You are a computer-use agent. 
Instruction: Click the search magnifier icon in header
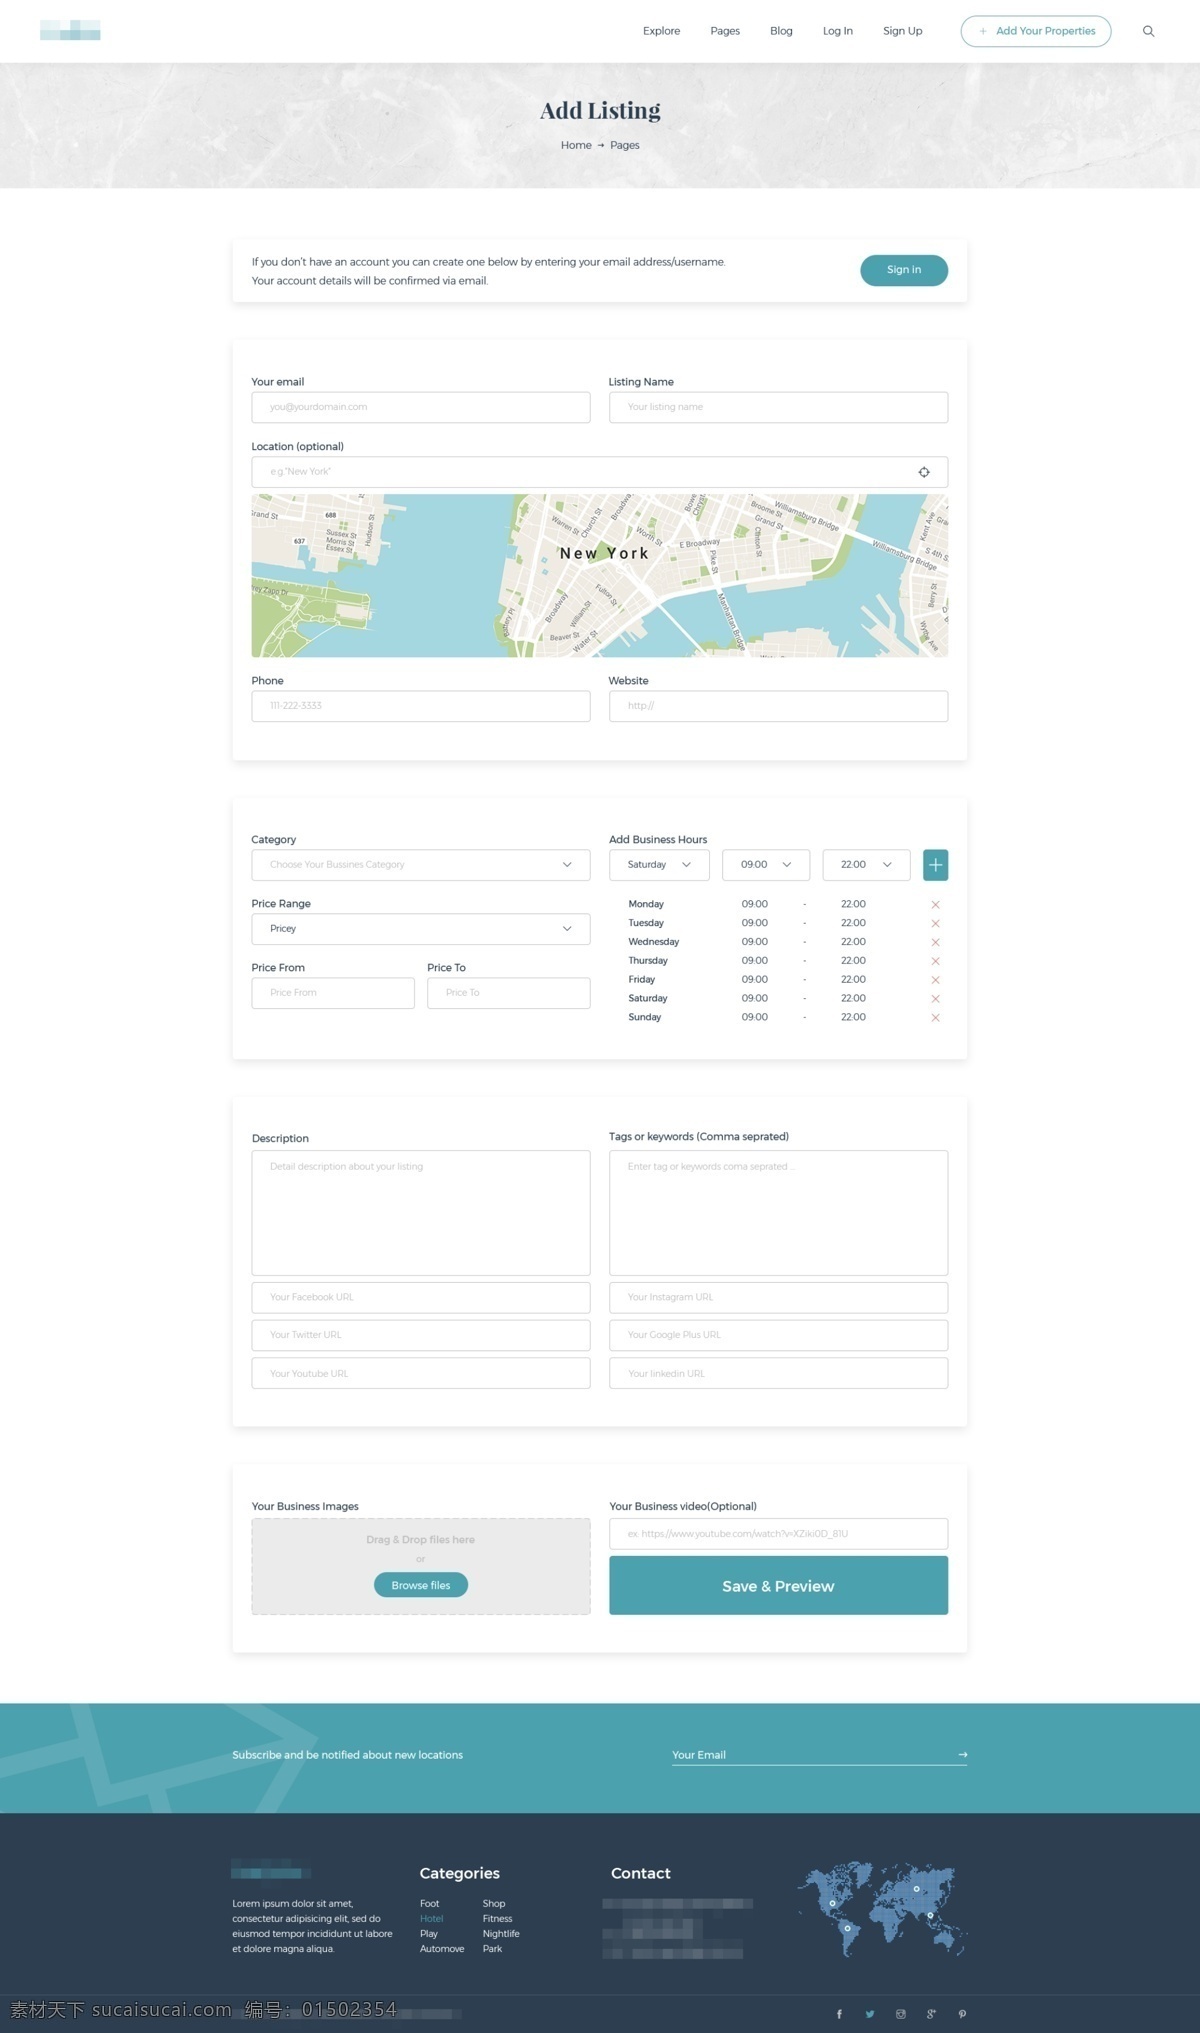[x=1148, y=31]
